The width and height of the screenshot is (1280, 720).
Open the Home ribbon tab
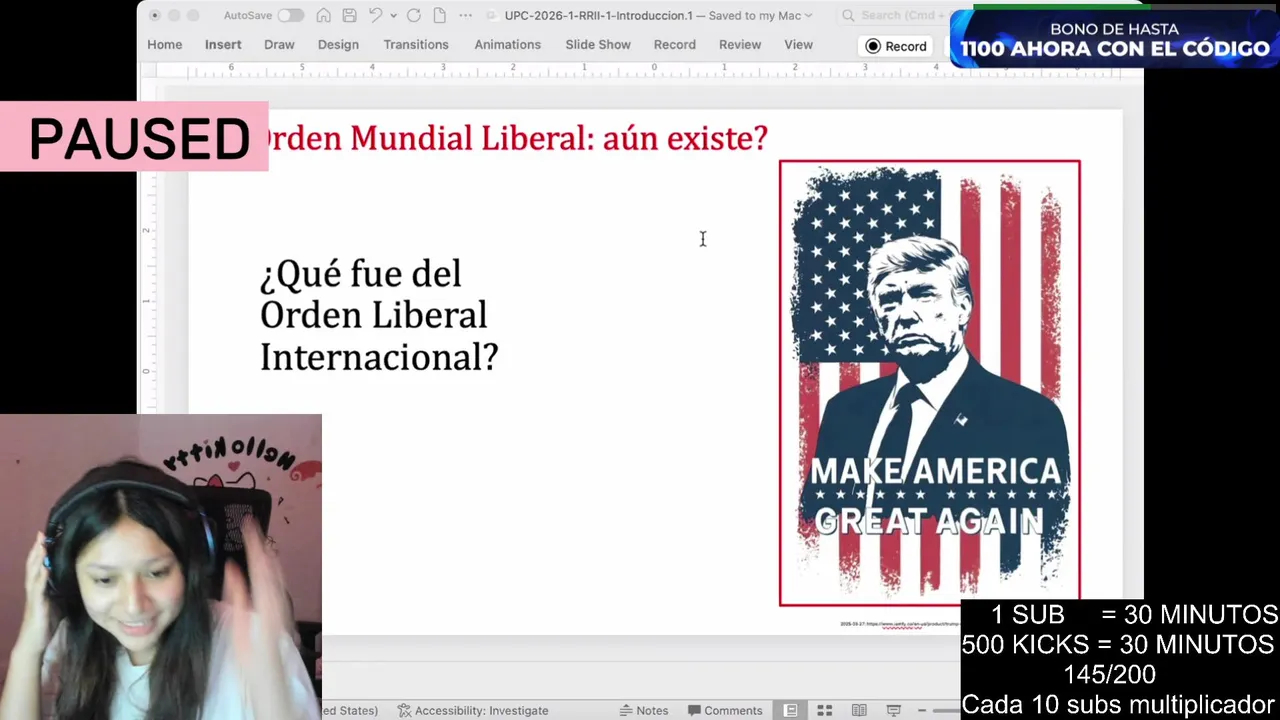click(165, 45)
